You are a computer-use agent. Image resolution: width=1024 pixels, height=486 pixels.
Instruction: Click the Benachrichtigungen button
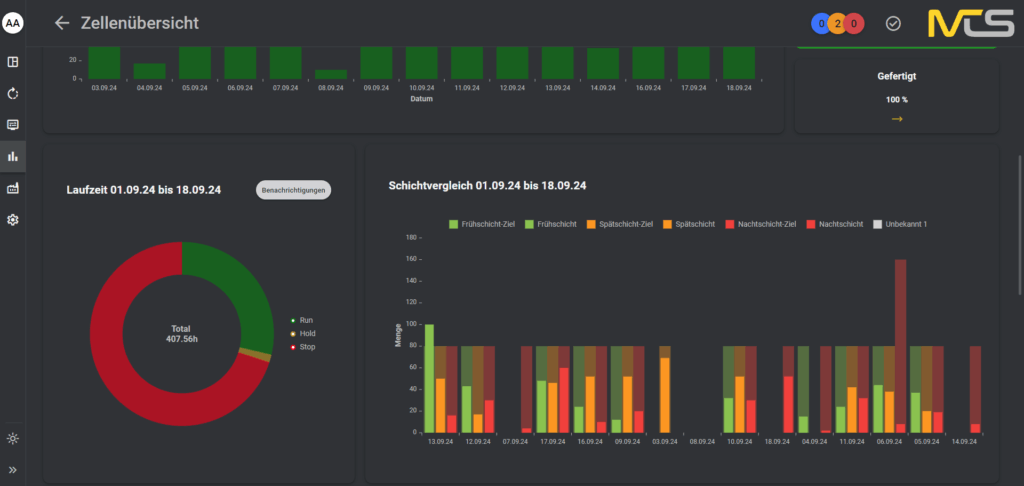[294, 190]
